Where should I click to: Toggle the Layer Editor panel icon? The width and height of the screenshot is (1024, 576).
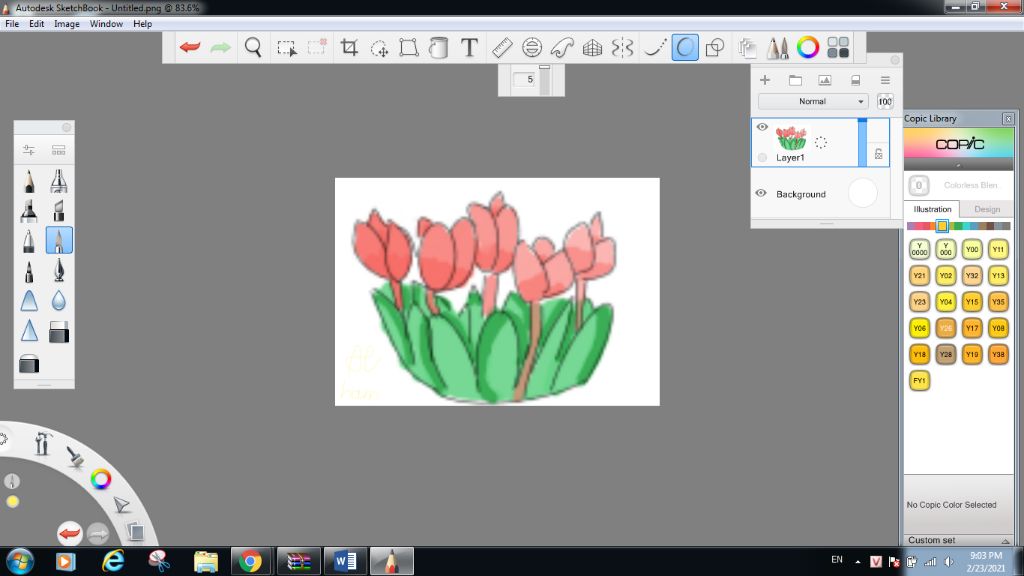click(747, 47)
